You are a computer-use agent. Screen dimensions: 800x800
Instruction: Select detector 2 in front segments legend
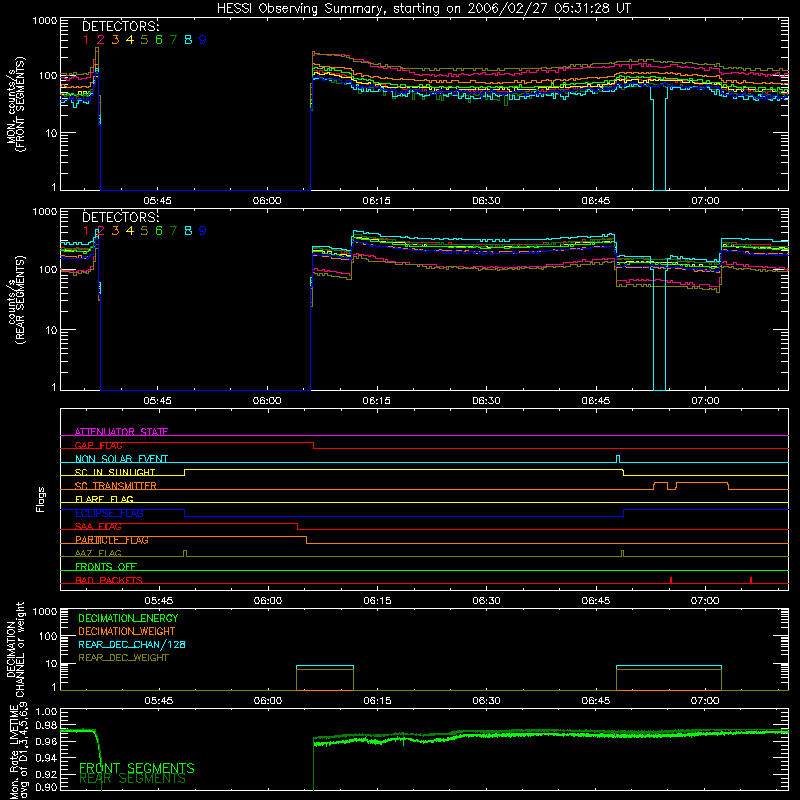[101, 40]
